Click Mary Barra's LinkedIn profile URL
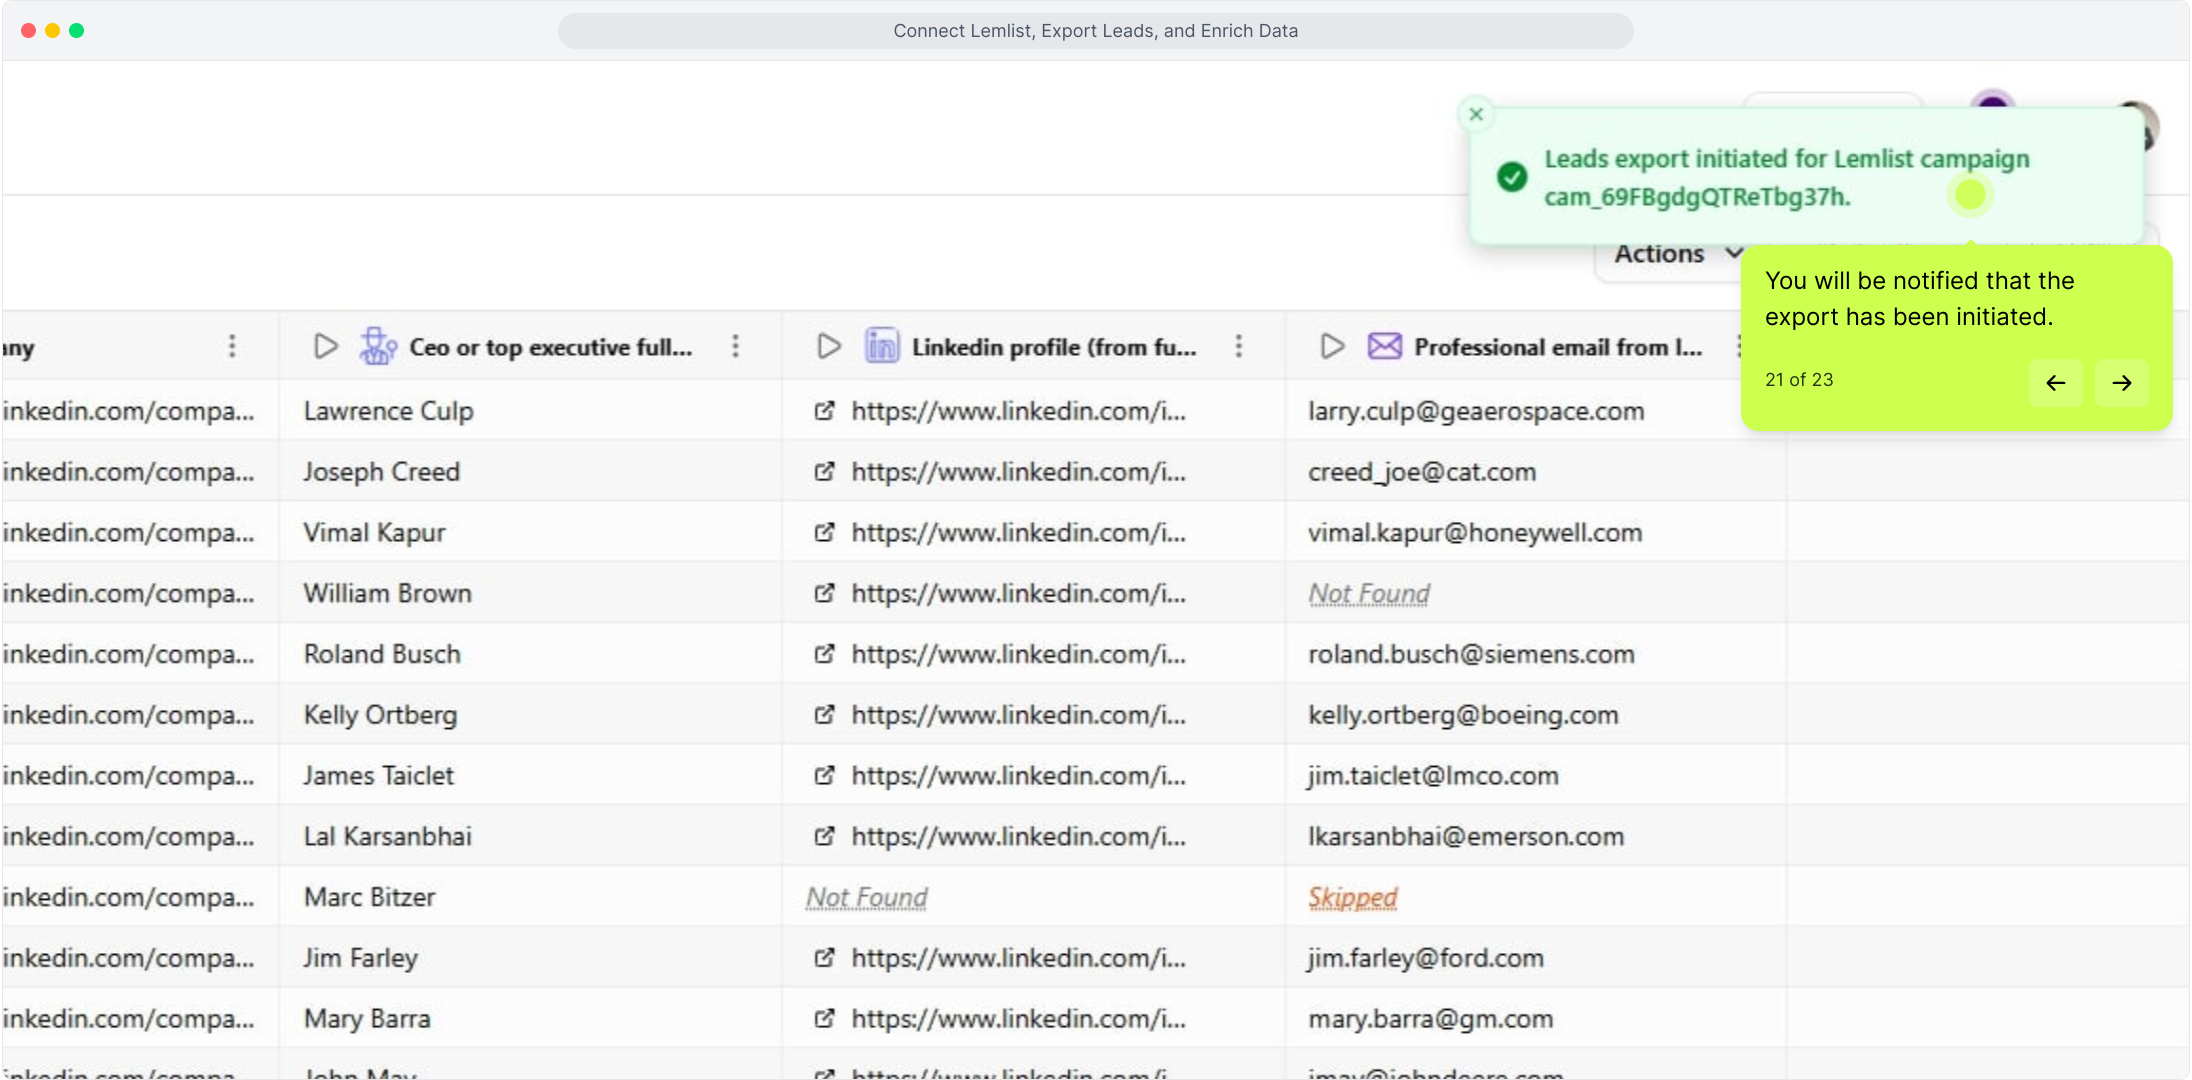The width and height of the screenshot is (2192, 1080). (x=1019, y=1018)
